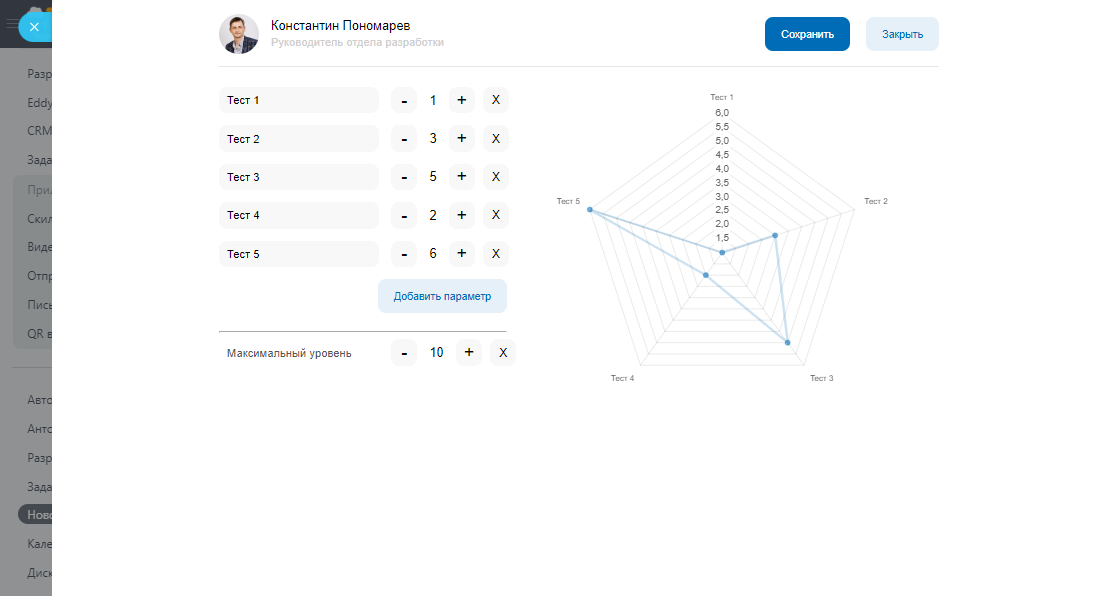Increase Тест 3 value with plus
The width and height of the screenshot is (1105, 596).
coord(461,177)
